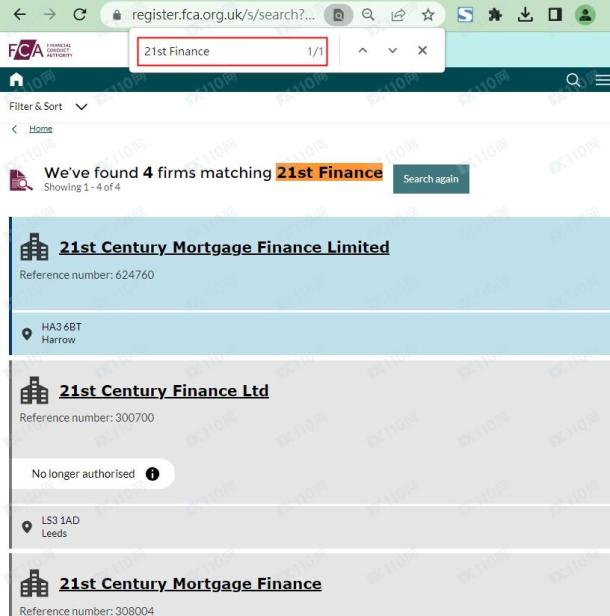Click the address bar URL
This screenshot has height=616, width=610.
[223, 15]
